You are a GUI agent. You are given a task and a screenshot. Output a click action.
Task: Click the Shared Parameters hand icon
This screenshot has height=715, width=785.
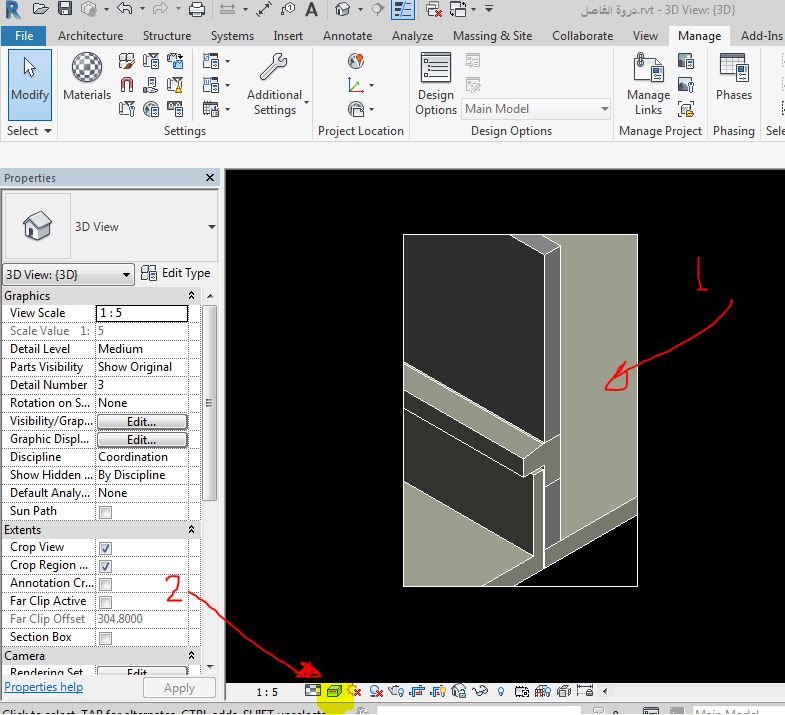tap(150, 85)
